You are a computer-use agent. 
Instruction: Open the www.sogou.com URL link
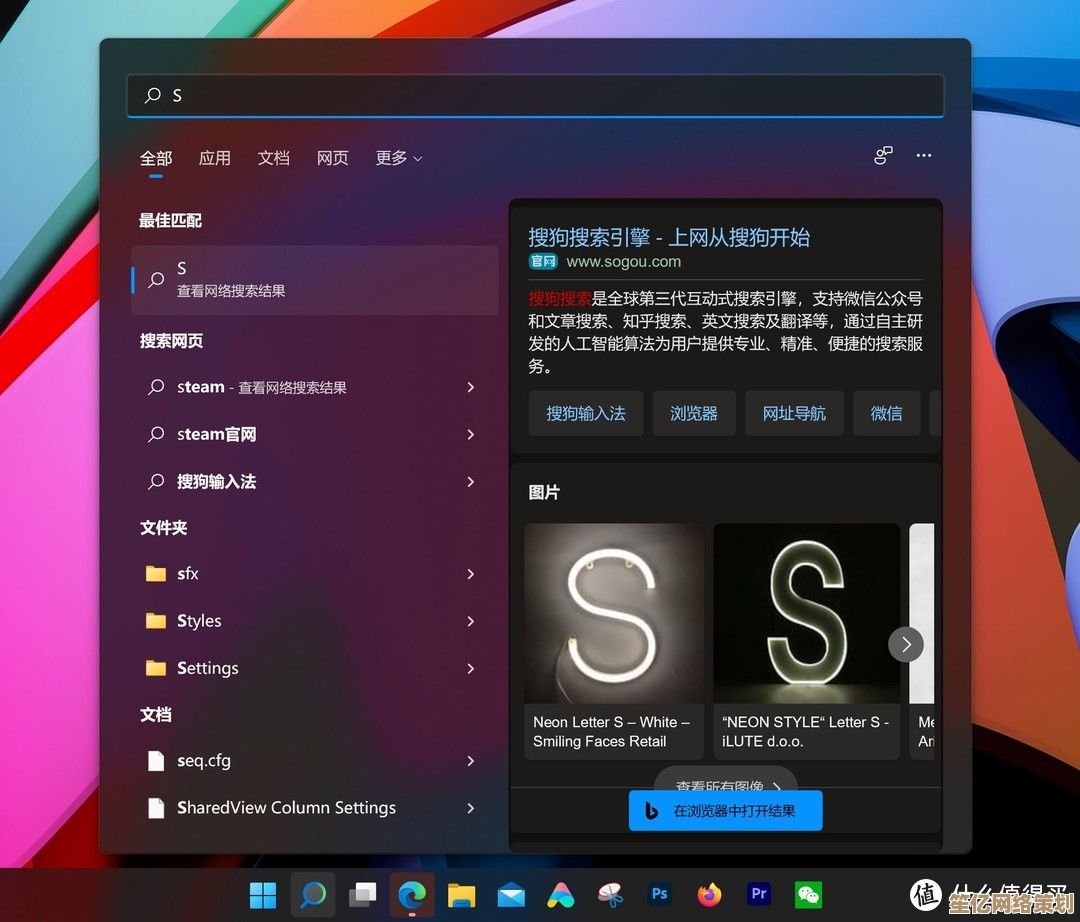click(623, 262)
